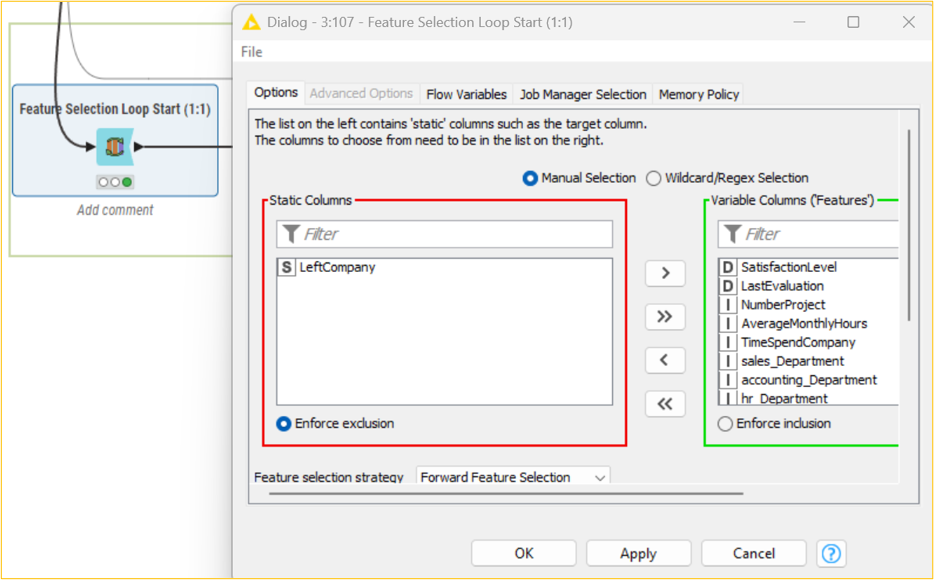
Task: Maximize the dialog window
Action: (854, 23)
